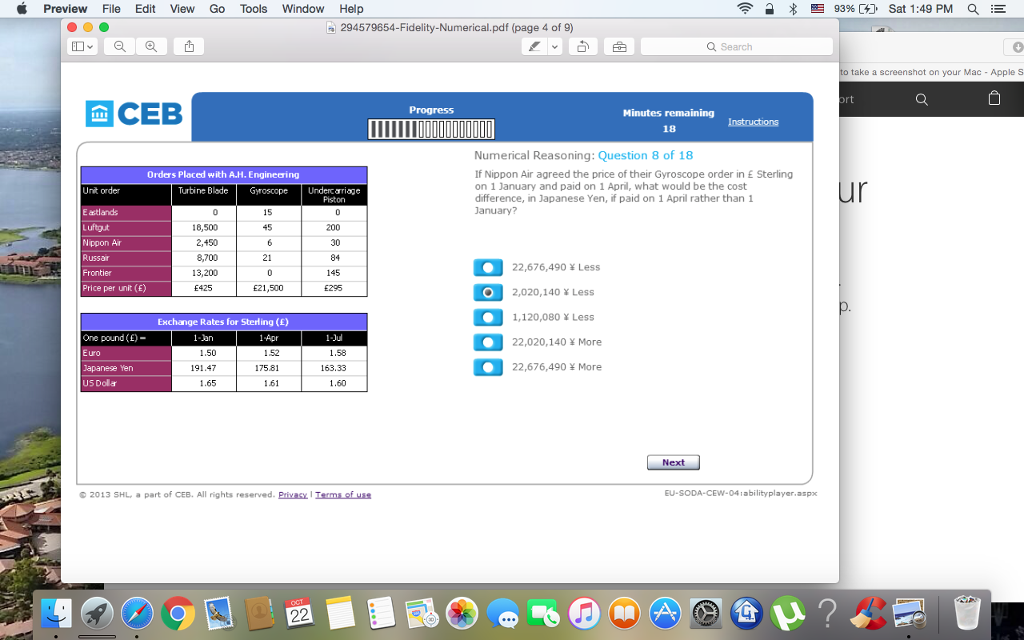
Task: Open Messages from the dock
Action: click(x=502, y=614)
